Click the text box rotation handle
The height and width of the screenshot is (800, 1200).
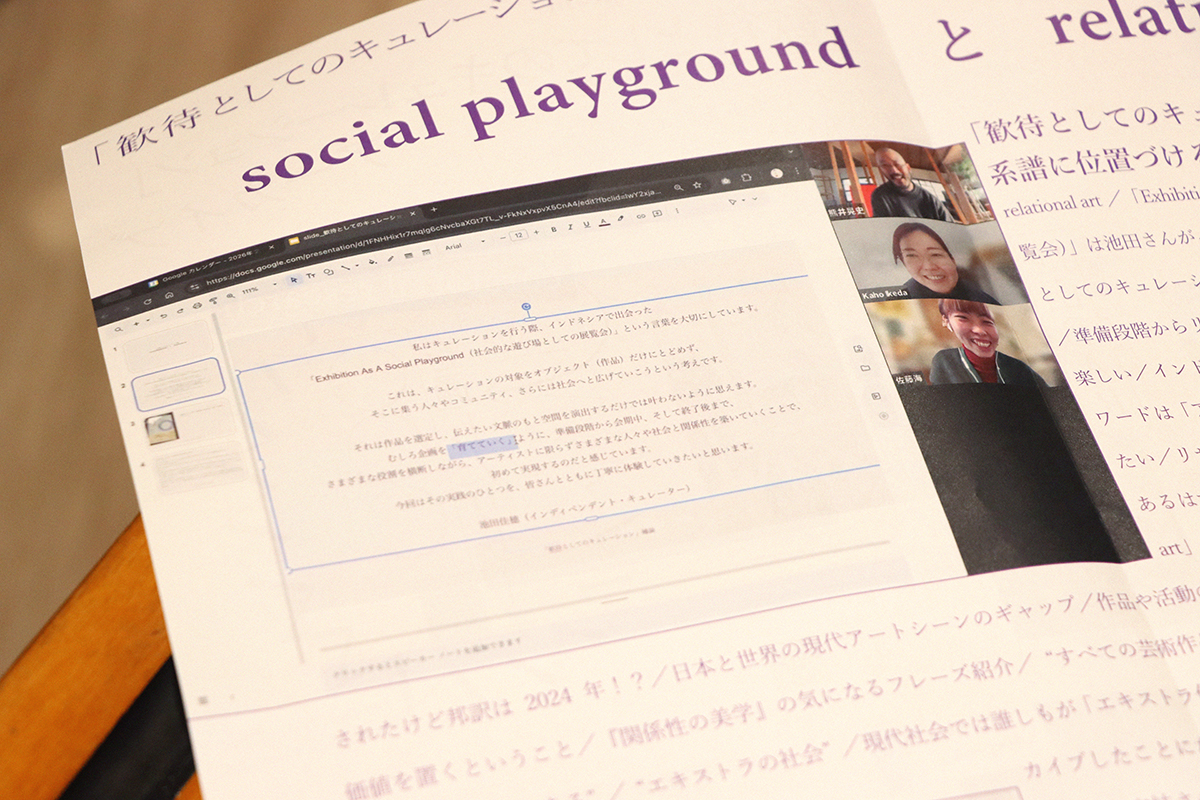coord(527,307)
